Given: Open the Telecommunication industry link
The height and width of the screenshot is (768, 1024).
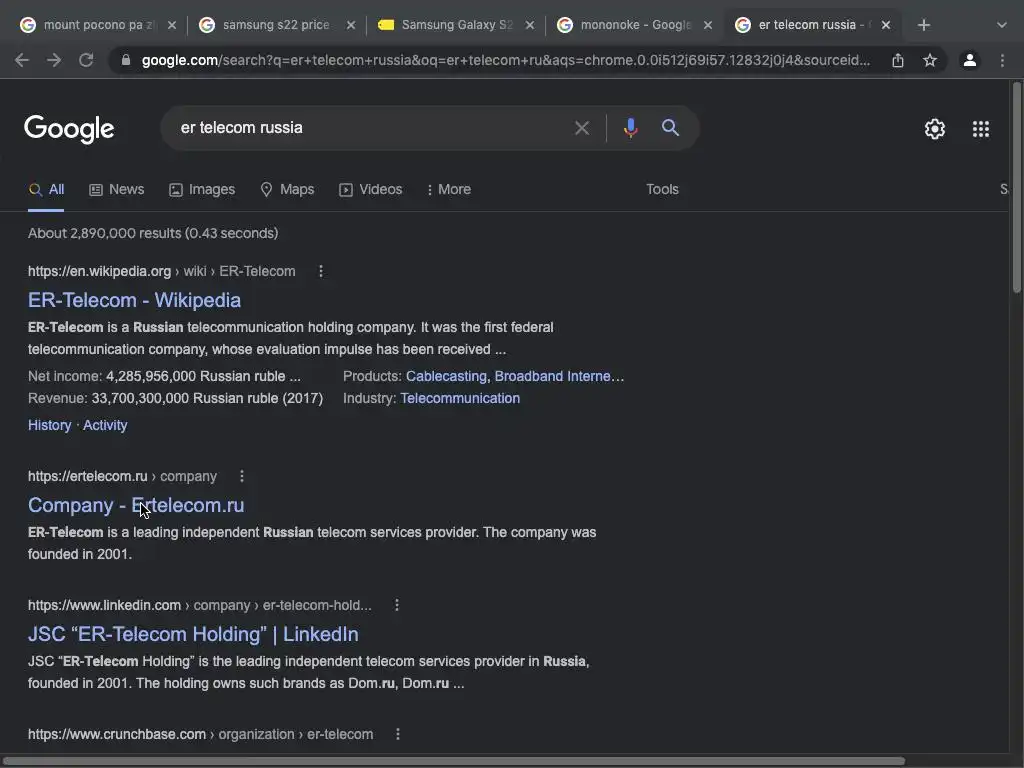Looking at the screenshot, I should [x=460, y=398].
